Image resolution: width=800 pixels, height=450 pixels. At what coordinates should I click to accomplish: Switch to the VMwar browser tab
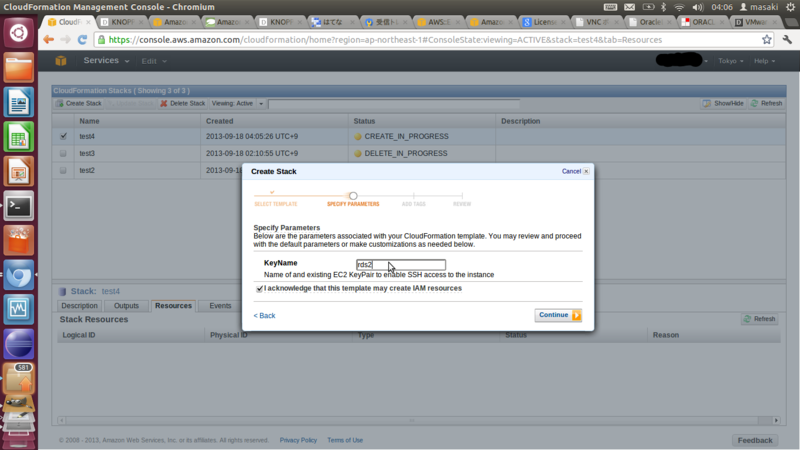(755, 22)
